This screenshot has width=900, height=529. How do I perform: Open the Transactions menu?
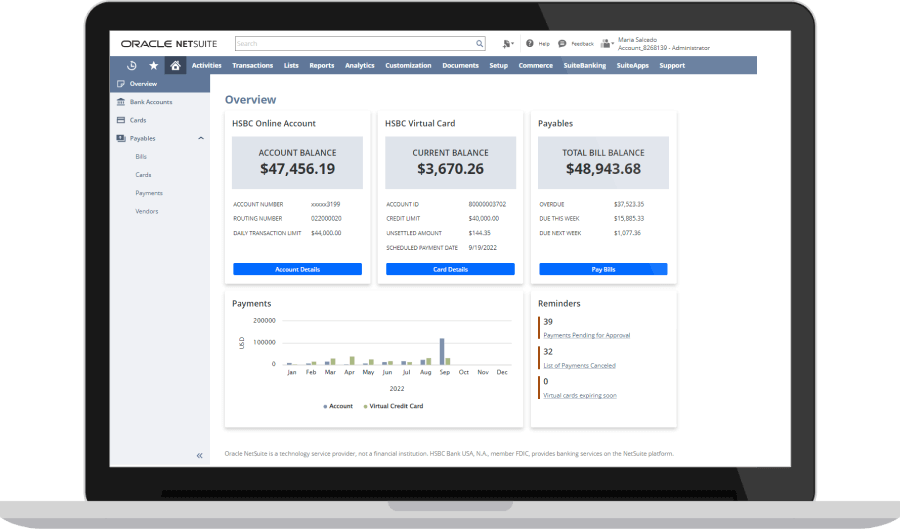tap(253, 65)
